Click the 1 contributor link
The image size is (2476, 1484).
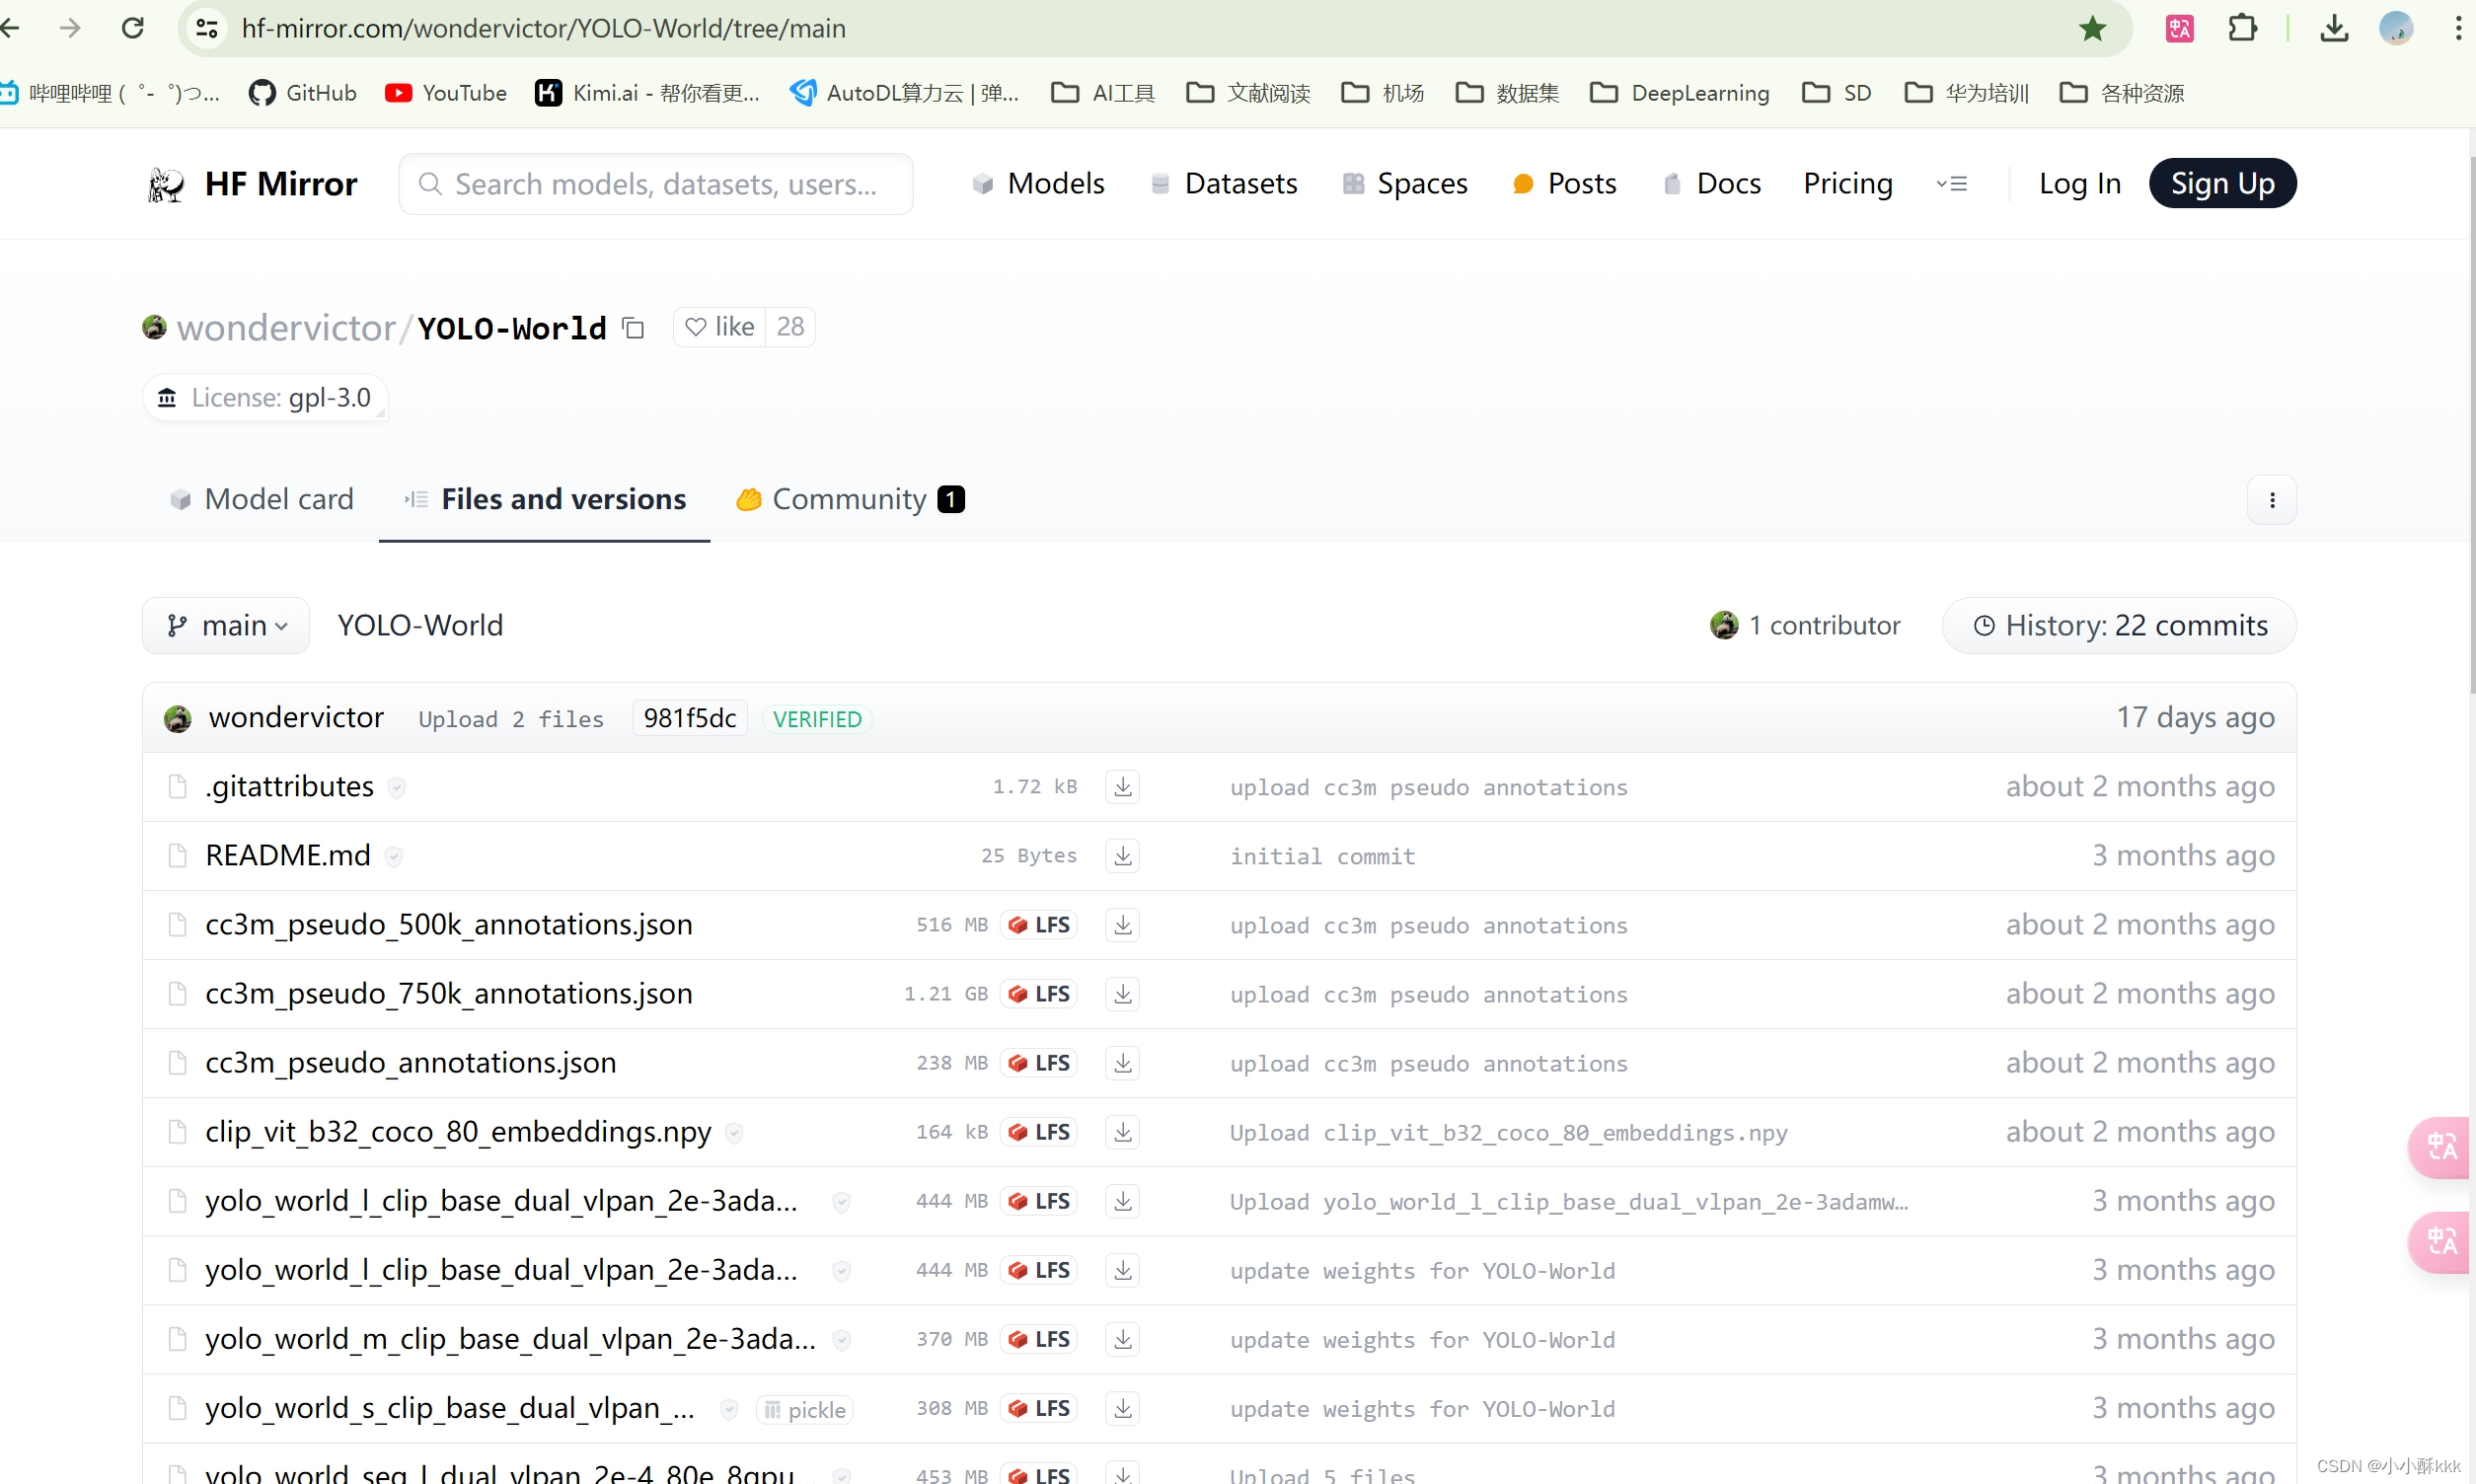1805,626
